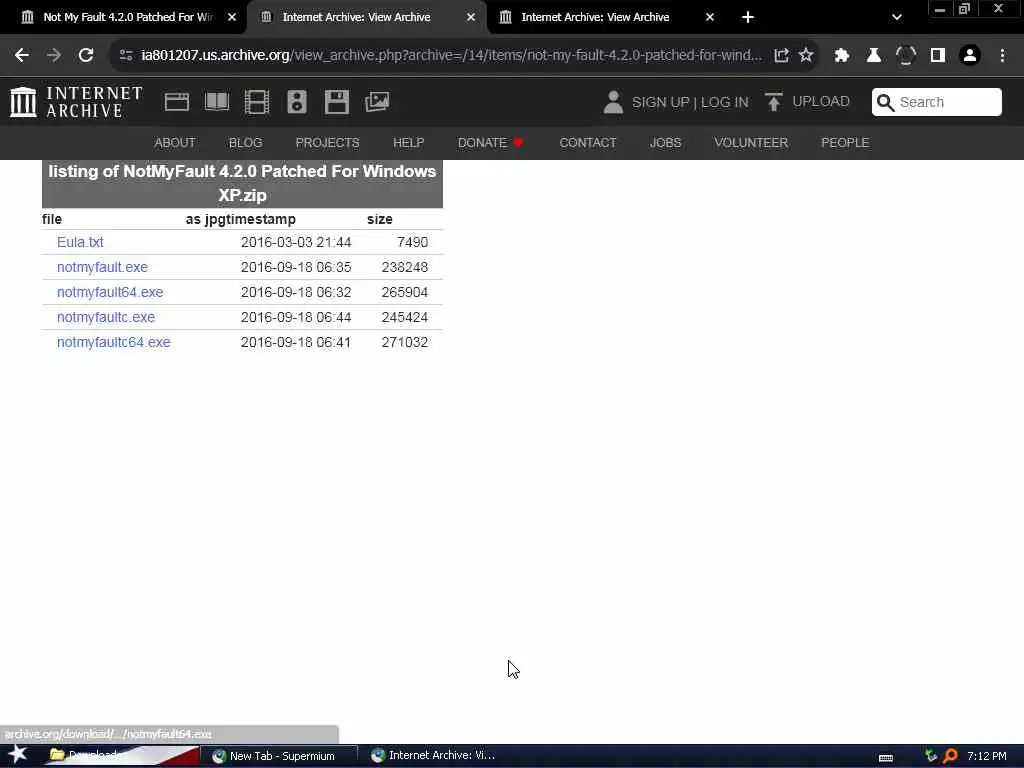Open the Start button star icon
The height and width of the screenshot is (768, 1024).
tap(18, 754)
